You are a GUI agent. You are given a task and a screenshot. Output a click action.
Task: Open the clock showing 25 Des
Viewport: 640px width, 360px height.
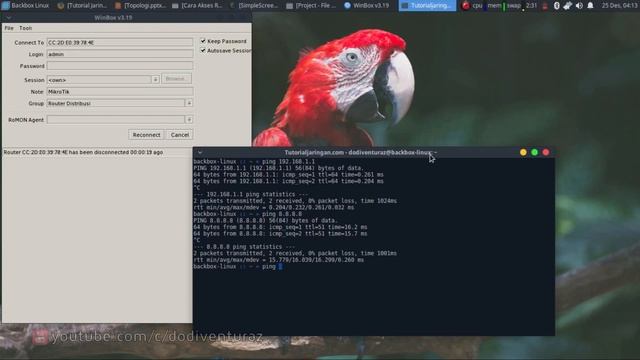click(x=620, y=5)
